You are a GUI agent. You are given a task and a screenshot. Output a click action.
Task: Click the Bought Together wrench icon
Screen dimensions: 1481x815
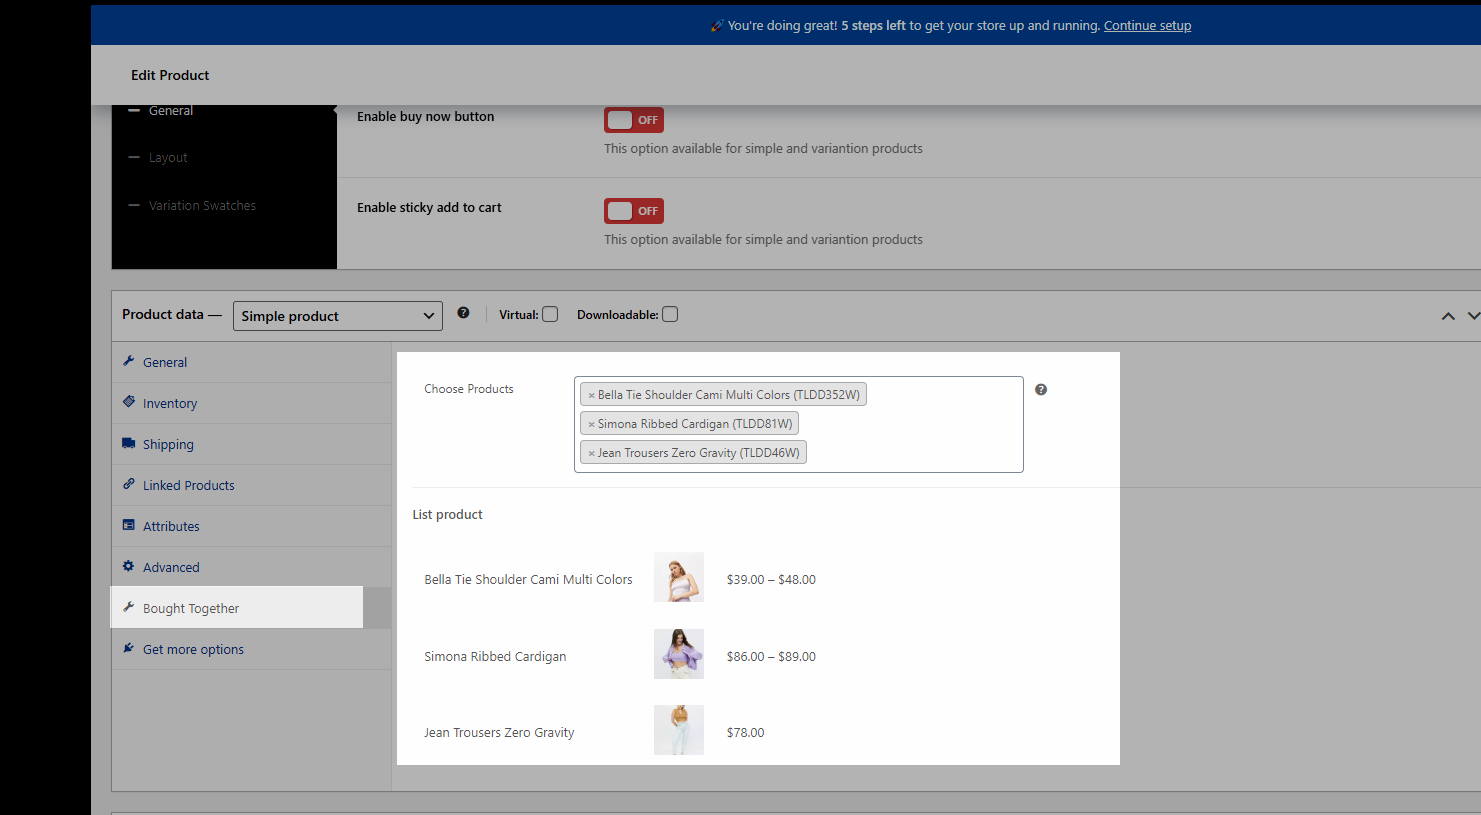click(x=128, y=607)
